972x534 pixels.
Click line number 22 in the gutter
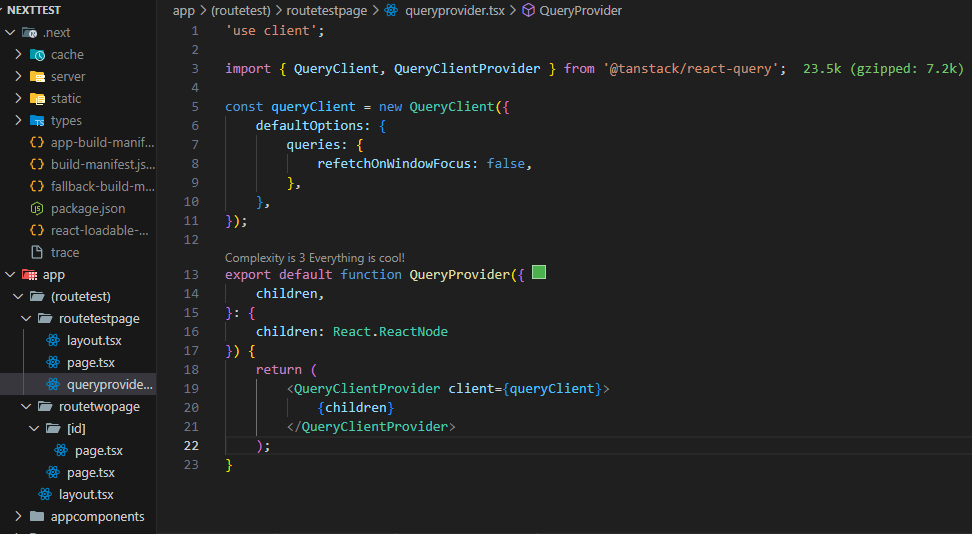pos(191,445)
